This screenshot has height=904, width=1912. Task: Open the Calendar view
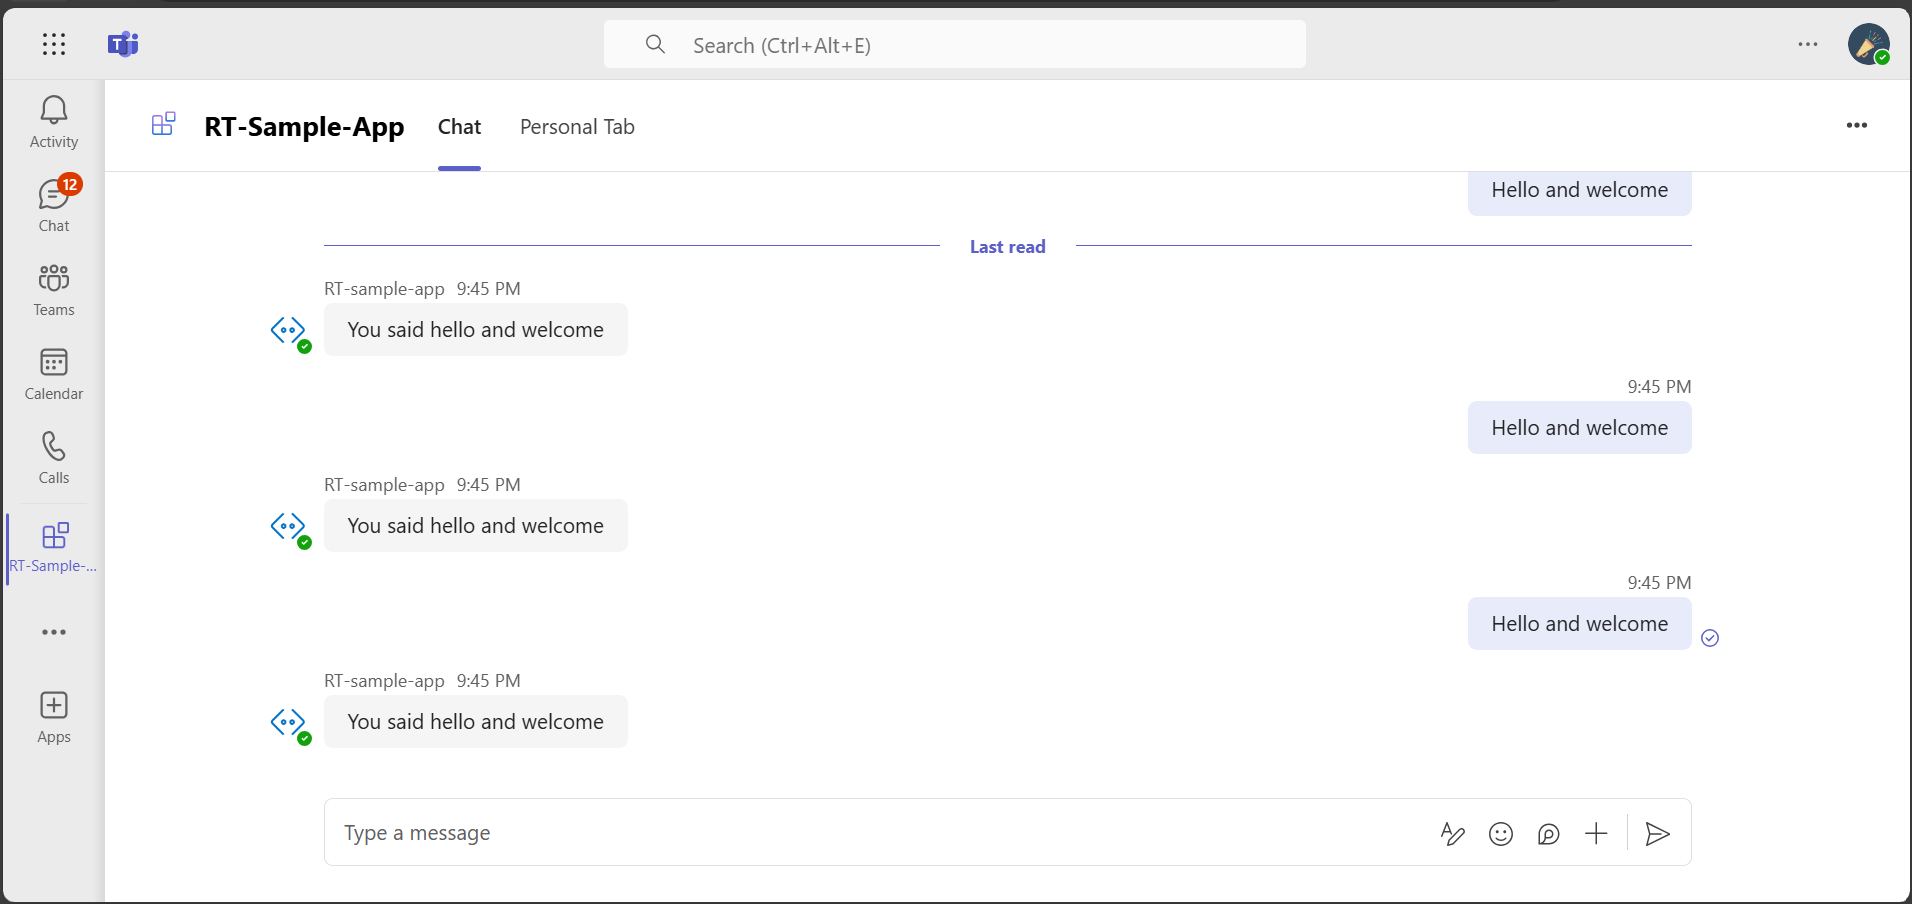[54, 374]
